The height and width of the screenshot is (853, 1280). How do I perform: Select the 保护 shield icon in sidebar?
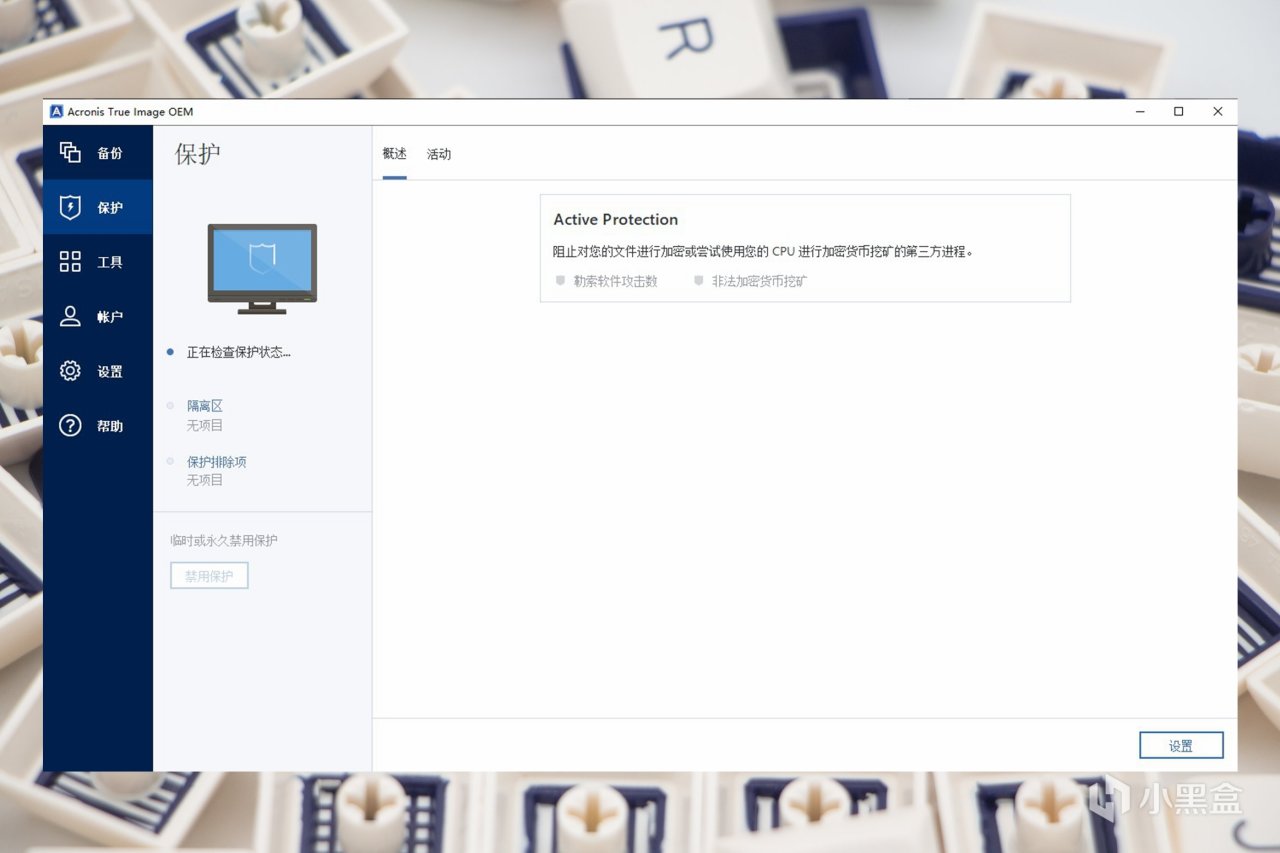click(x=70, y=207)
